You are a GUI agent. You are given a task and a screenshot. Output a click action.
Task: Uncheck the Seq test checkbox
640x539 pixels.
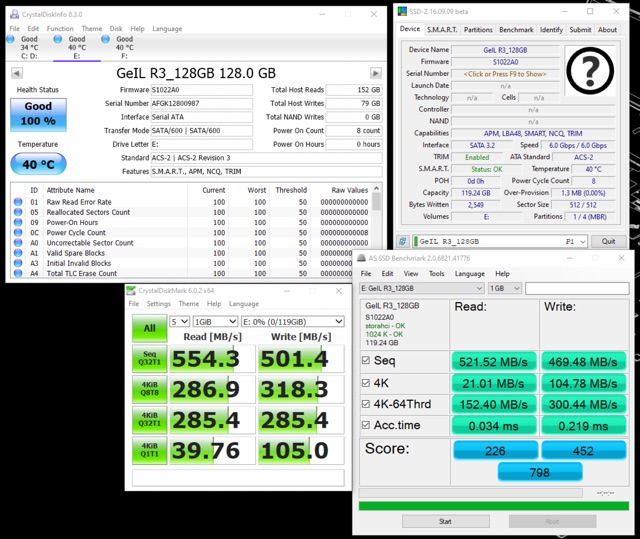(366, 361)
